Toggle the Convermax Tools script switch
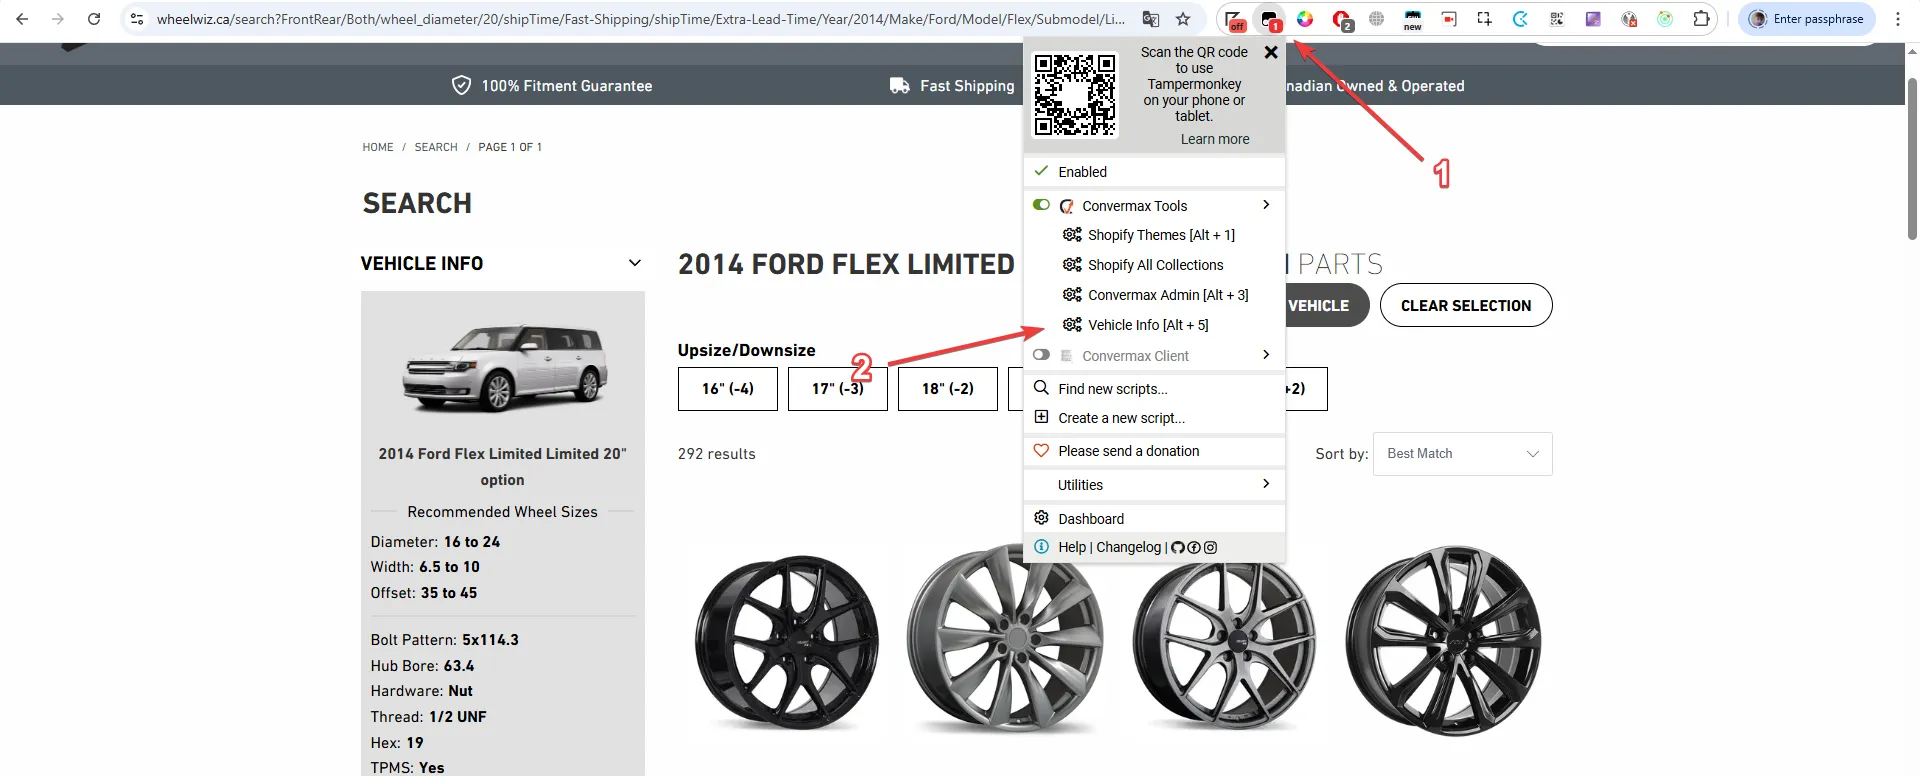1920x776 pixels. pos(1041,205)
